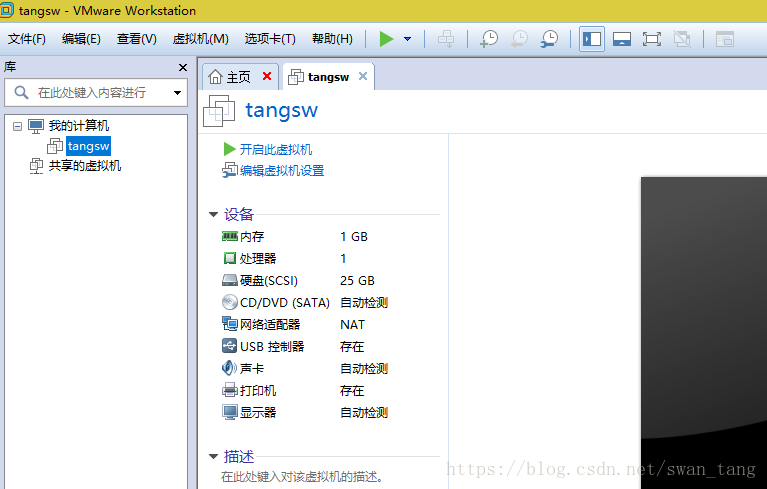Screen dimensions: 767x489
Task: Click the library search input field
Action: click(95, 92)
